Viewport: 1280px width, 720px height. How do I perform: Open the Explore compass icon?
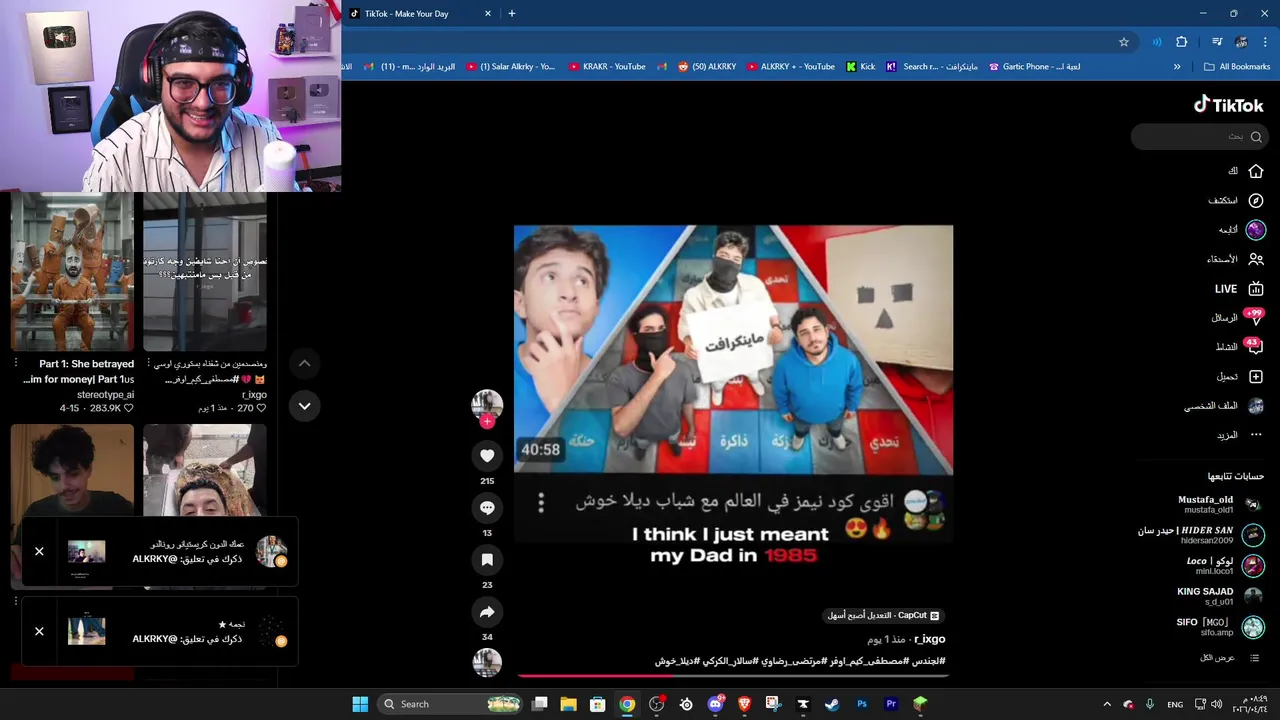[x=1255, y=200]
